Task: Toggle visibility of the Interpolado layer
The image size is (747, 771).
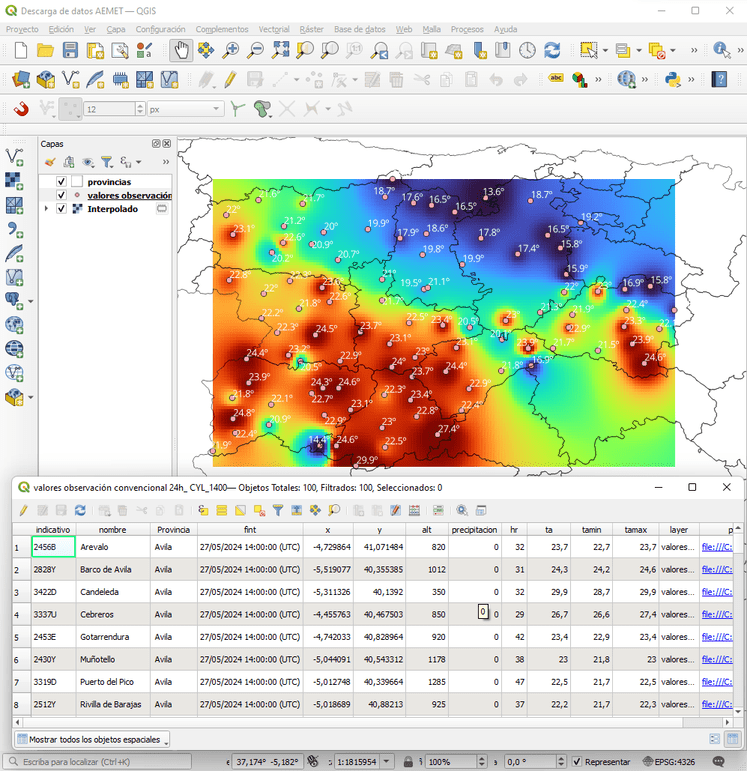Action: [x=61, y=208]
